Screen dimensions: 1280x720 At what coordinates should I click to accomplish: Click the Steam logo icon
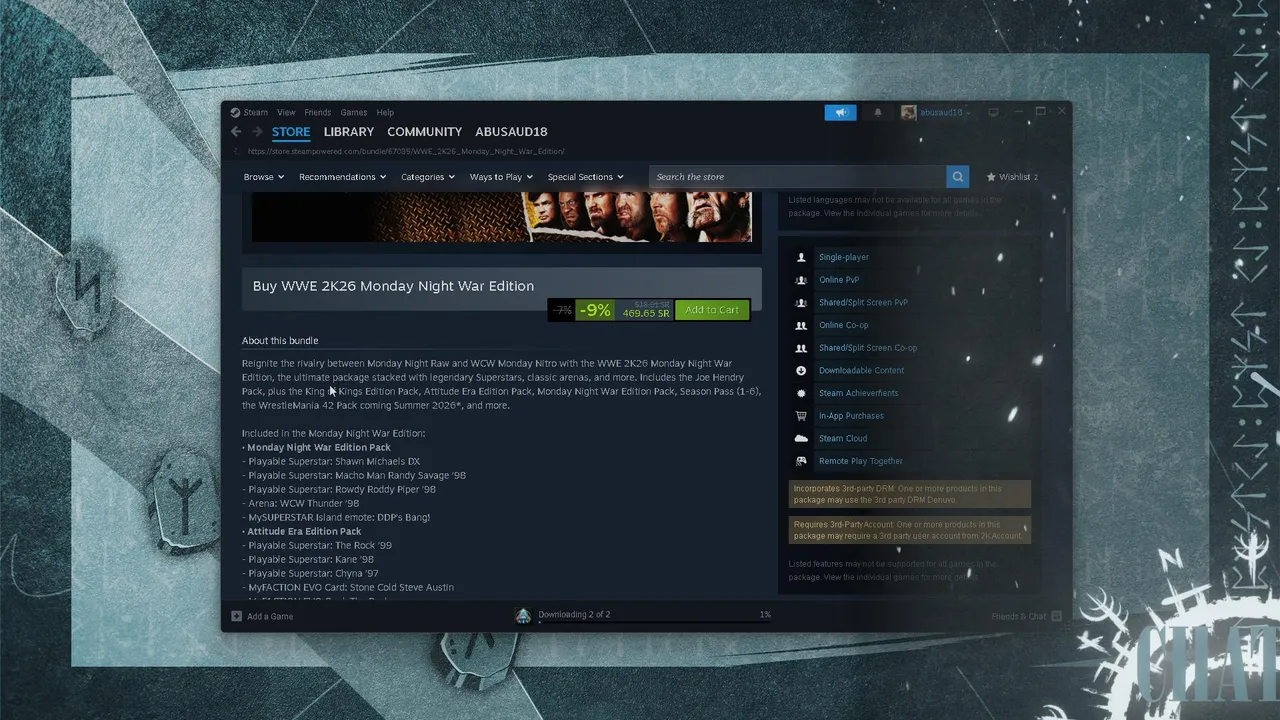pyautogui.click(x=235, y=112)
